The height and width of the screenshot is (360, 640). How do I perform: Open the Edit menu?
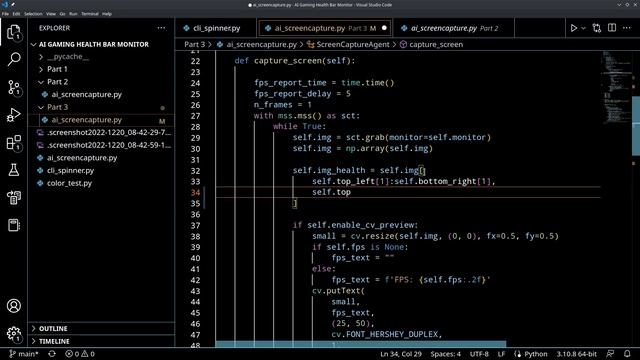click(x=16, y=13)
